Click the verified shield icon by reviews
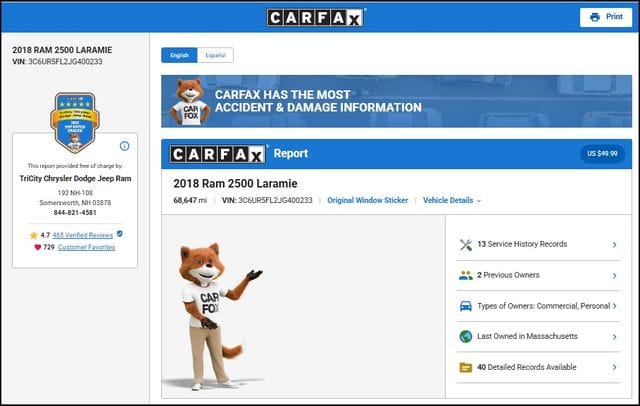 coord(120,234)
